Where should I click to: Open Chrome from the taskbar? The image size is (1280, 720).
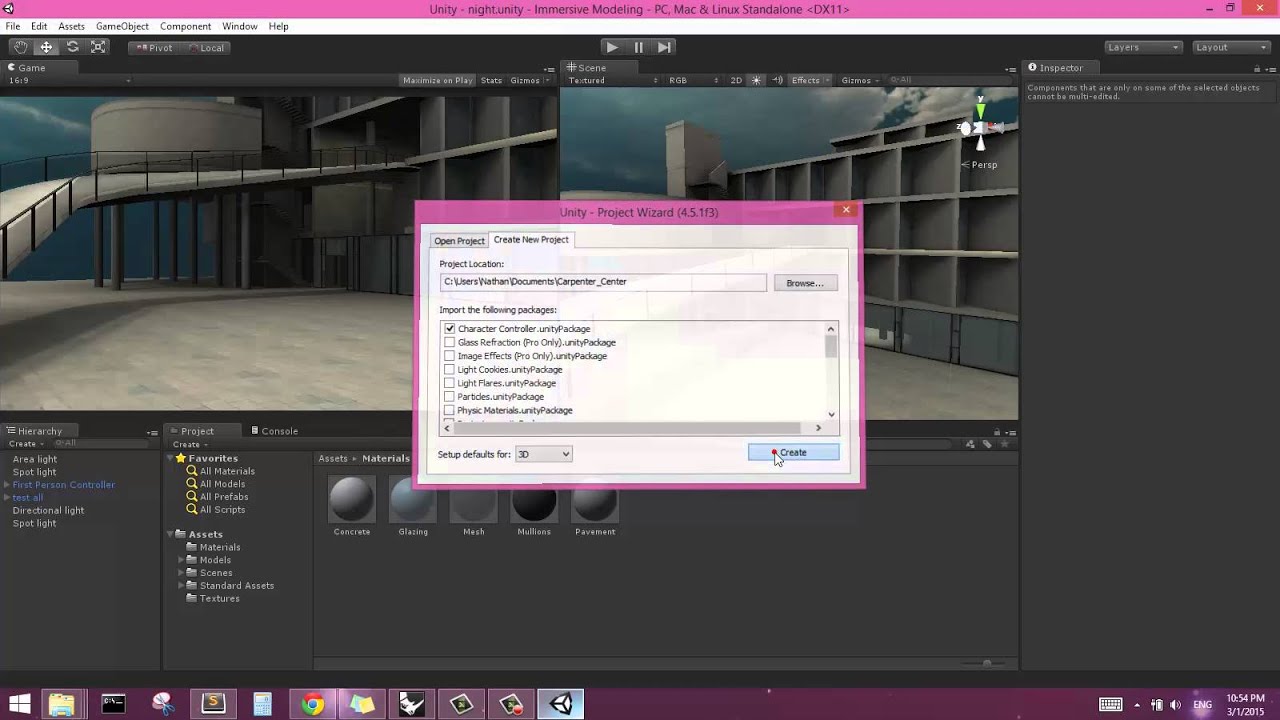[313, 704]
